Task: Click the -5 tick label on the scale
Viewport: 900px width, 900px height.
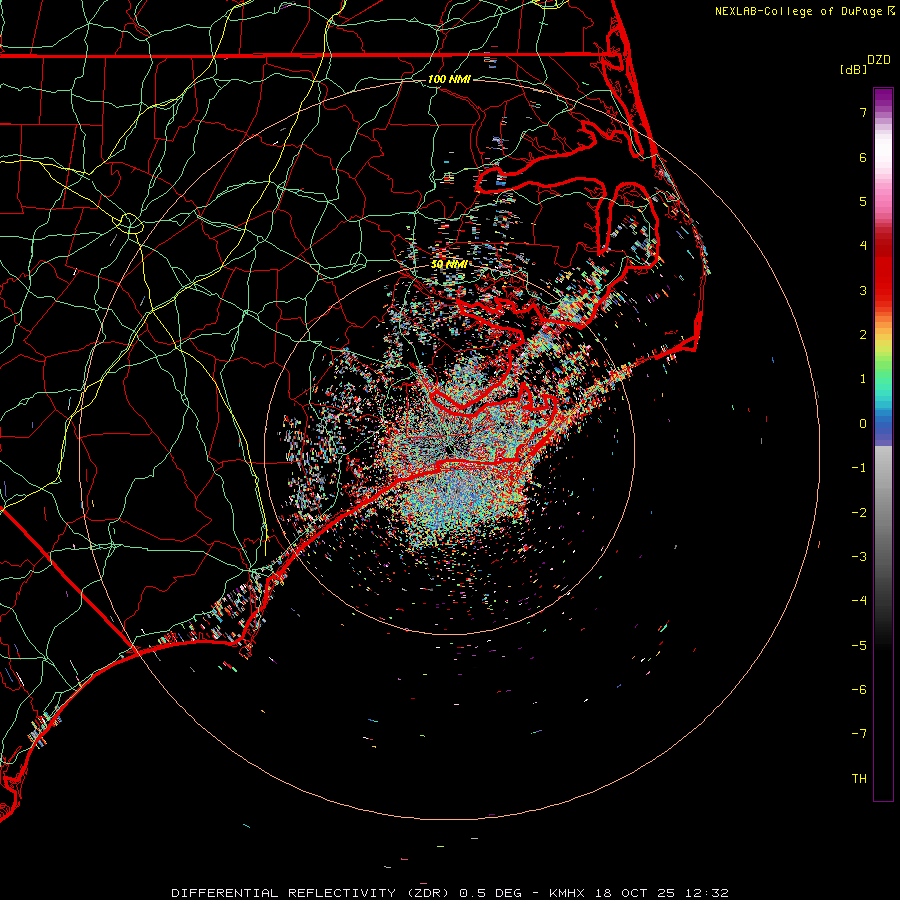Action: click(x=859, y=645)
